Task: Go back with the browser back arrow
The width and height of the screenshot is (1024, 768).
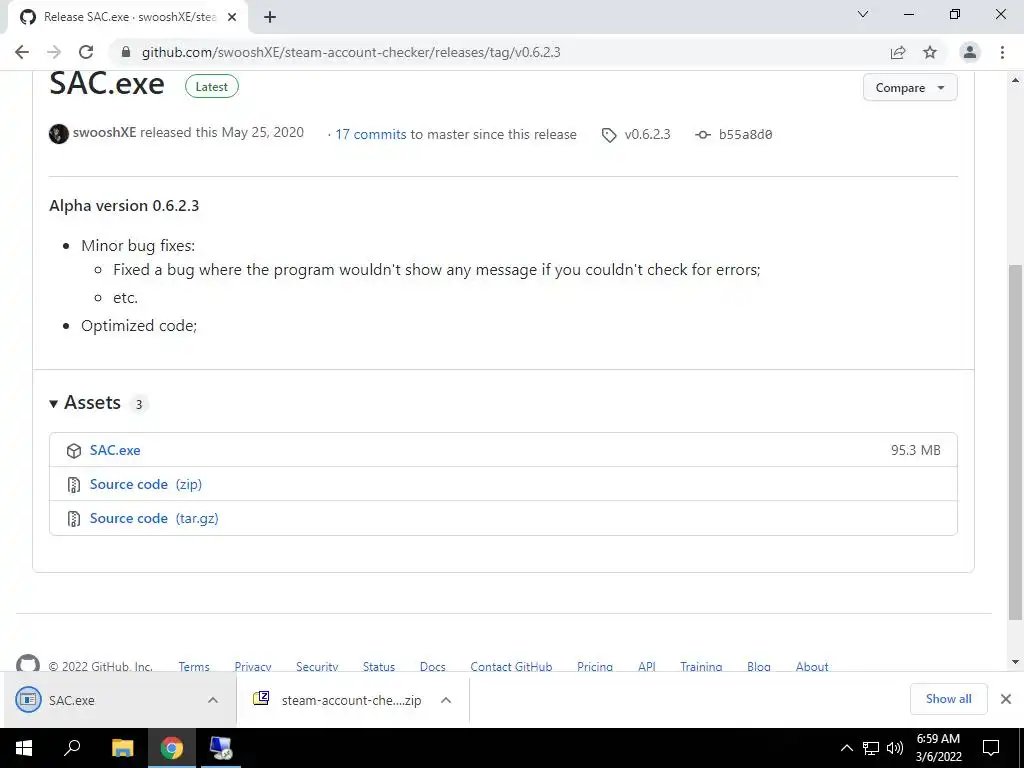Action: pyautogui.click(x=22, y=52)
